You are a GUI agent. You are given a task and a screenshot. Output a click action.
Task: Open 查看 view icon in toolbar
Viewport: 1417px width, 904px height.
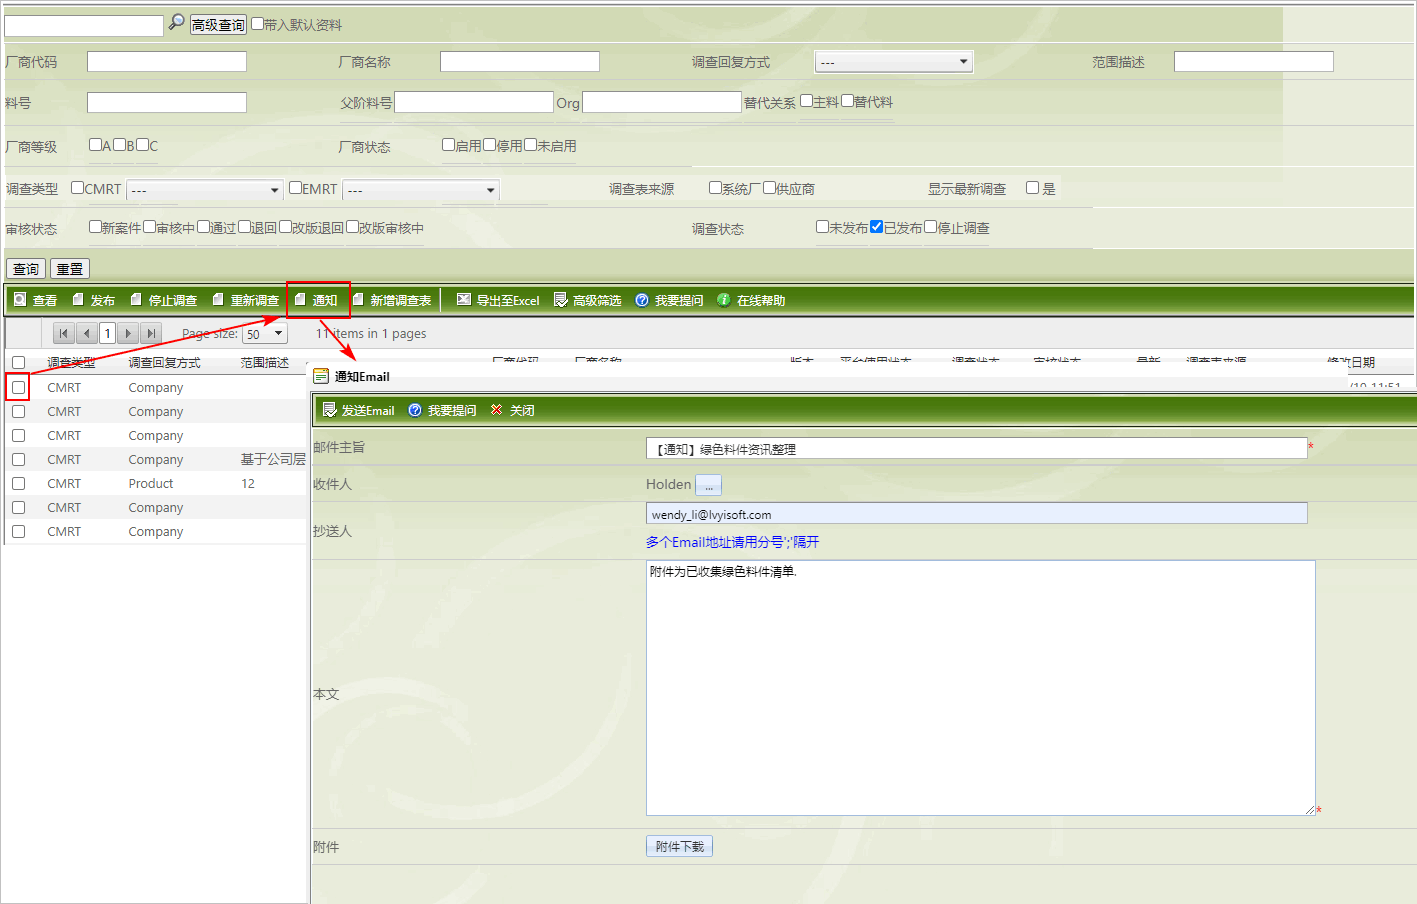click(x=20, y=299)
